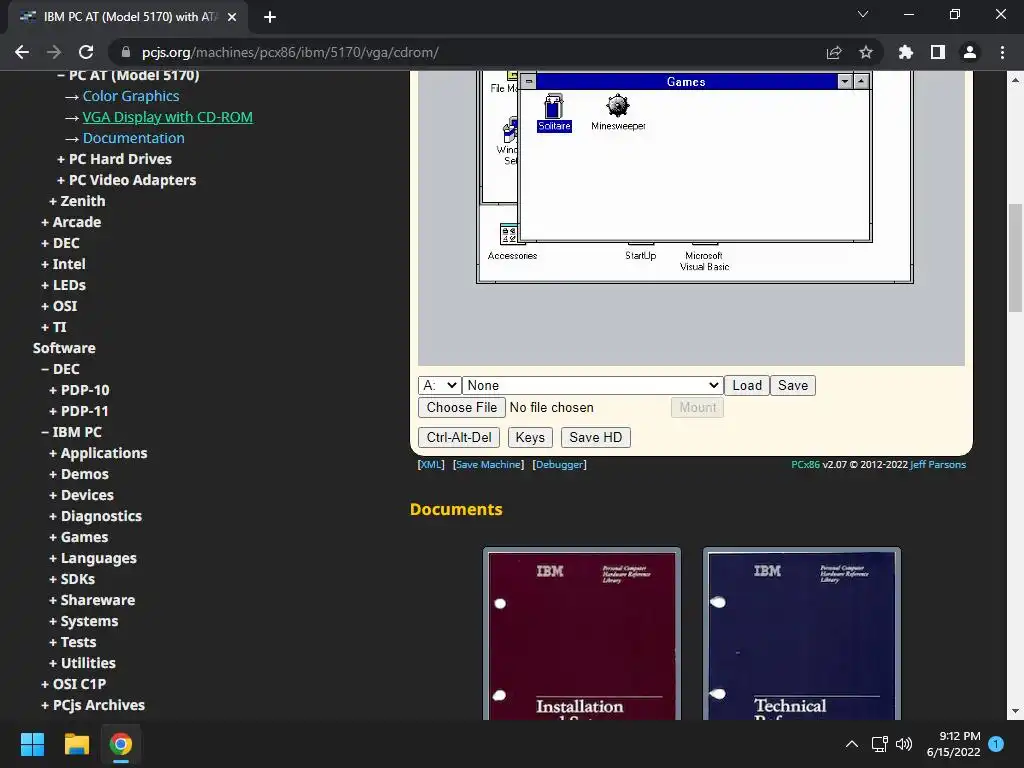
Task: Select the IBM PC AT browser tab
Action: pyautogui.click(x=127, y=17)
